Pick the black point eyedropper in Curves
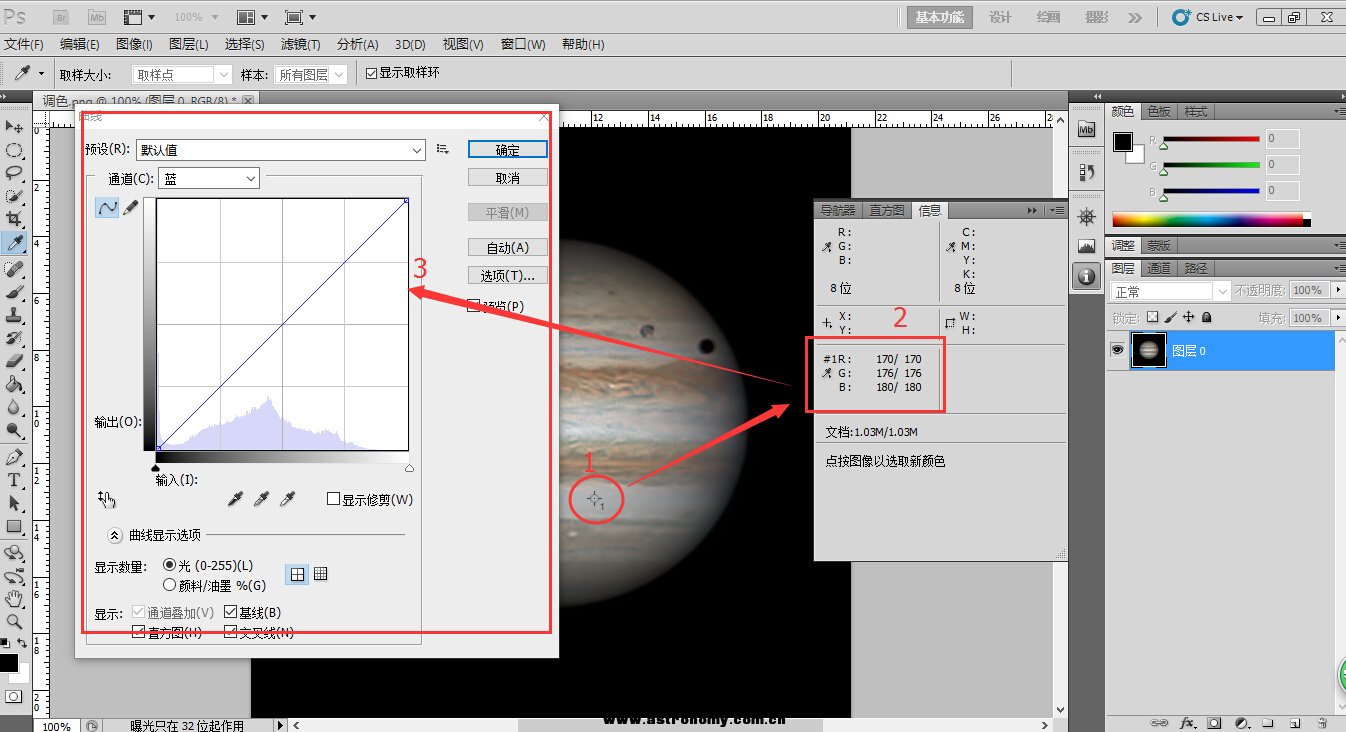 click(236, 499)
